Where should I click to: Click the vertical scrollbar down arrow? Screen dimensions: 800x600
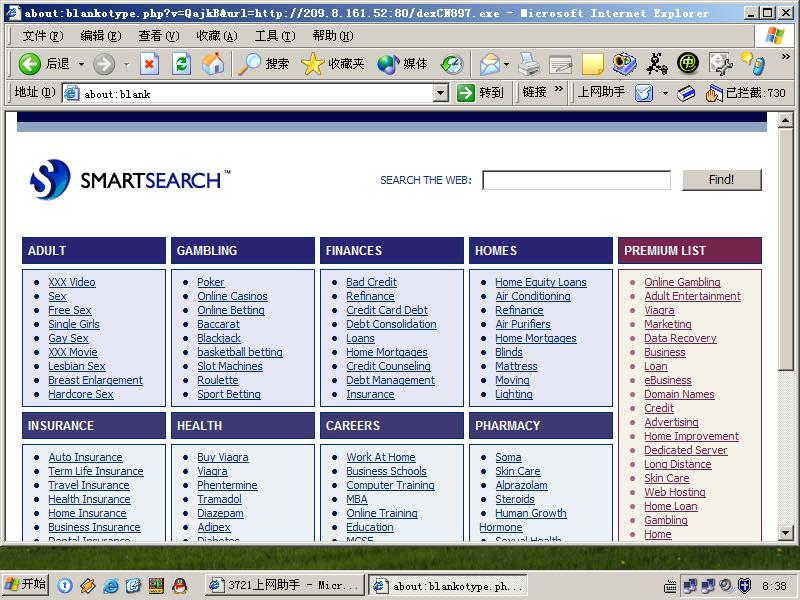coord(786,533)
